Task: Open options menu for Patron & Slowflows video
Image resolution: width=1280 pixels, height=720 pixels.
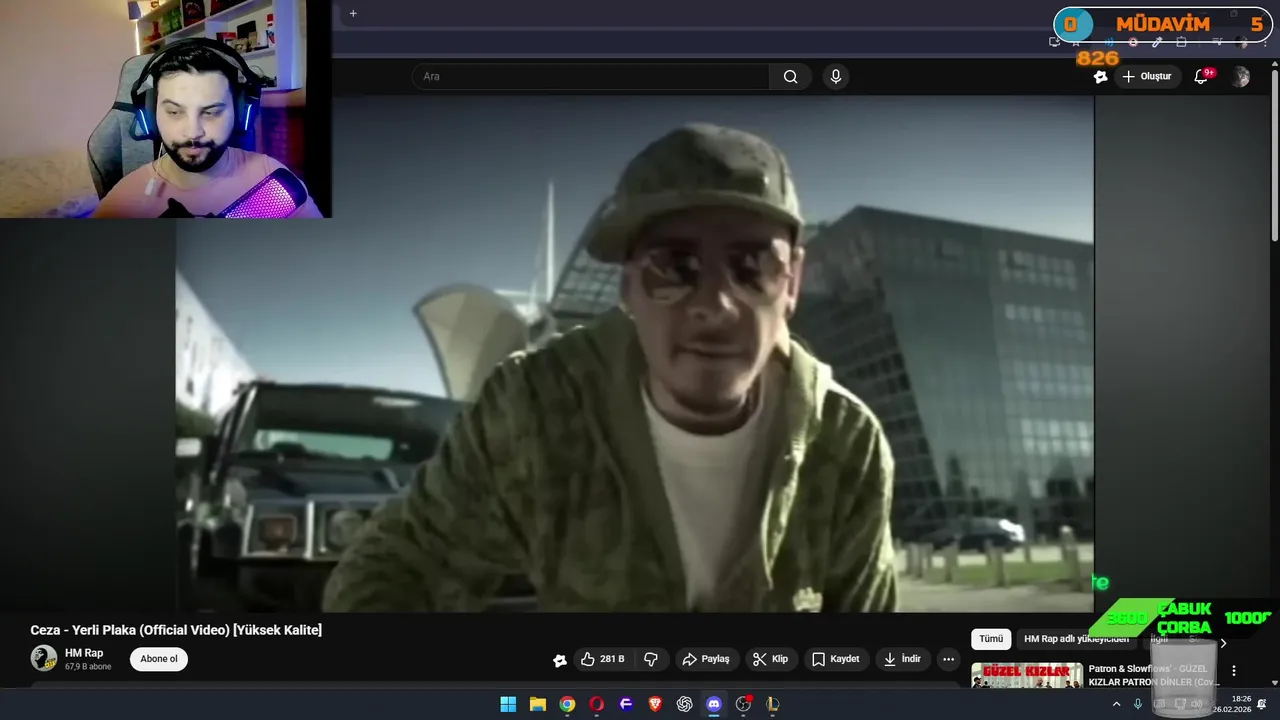Action: click(1234, 671)
